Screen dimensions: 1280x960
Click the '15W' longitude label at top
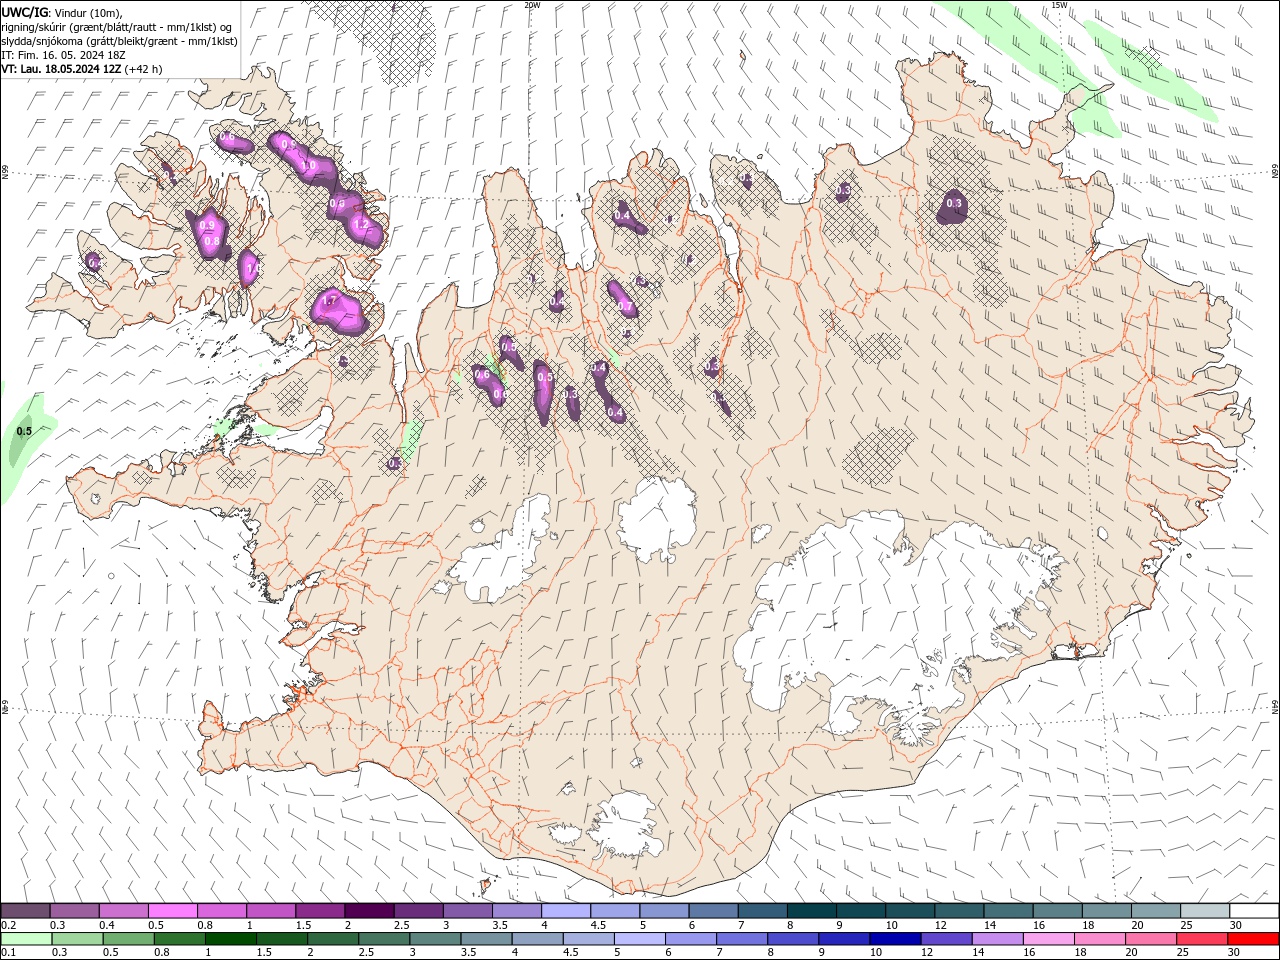pos(1059,5)
